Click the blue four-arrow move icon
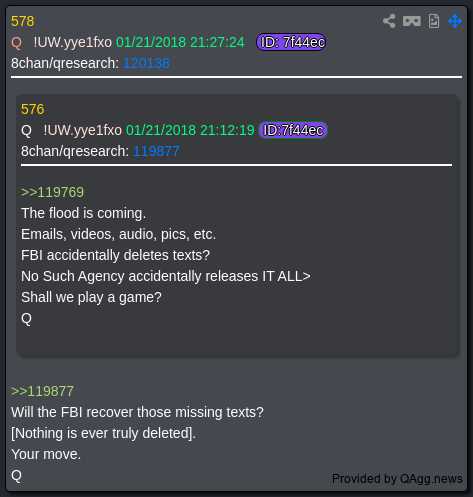 [x=455, y=21]
